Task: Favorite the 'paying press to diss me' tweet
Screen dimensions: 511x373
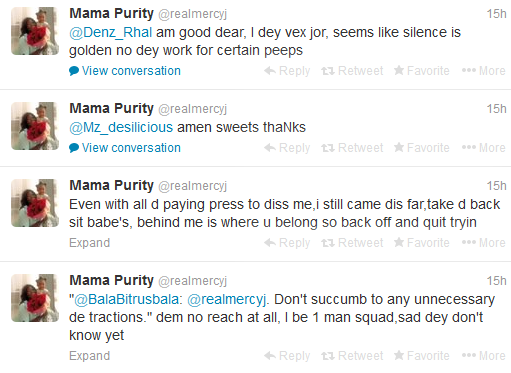Action: [x=421, y=243]
